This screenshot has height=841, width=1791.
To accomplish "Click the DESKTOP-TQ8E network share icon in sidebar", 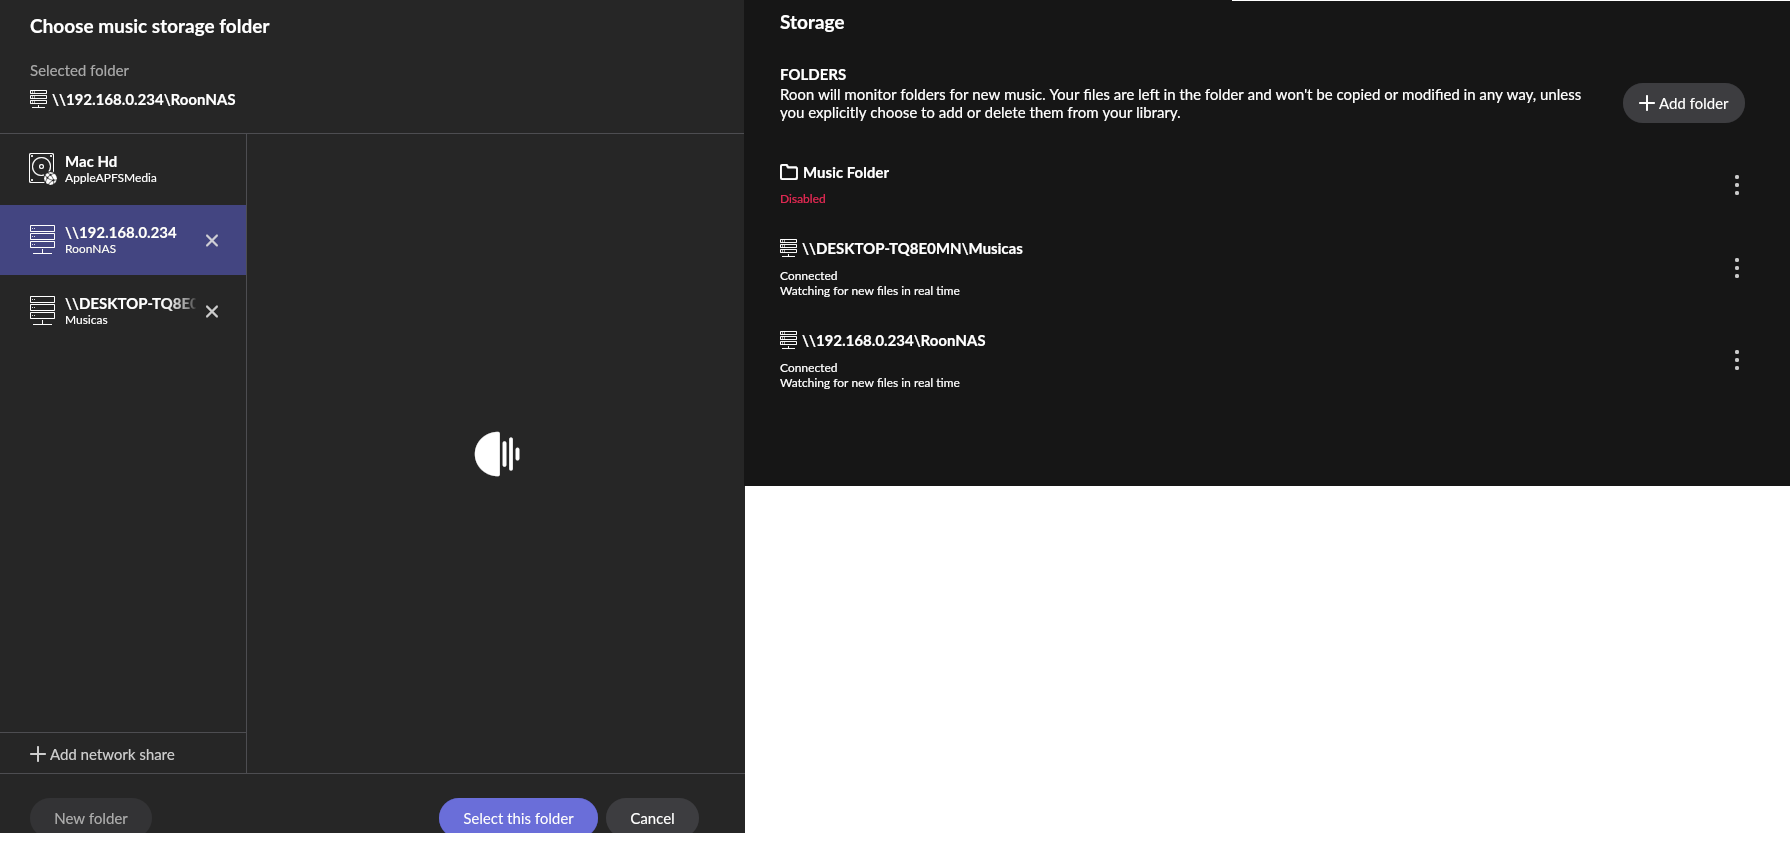I will 42,311.
